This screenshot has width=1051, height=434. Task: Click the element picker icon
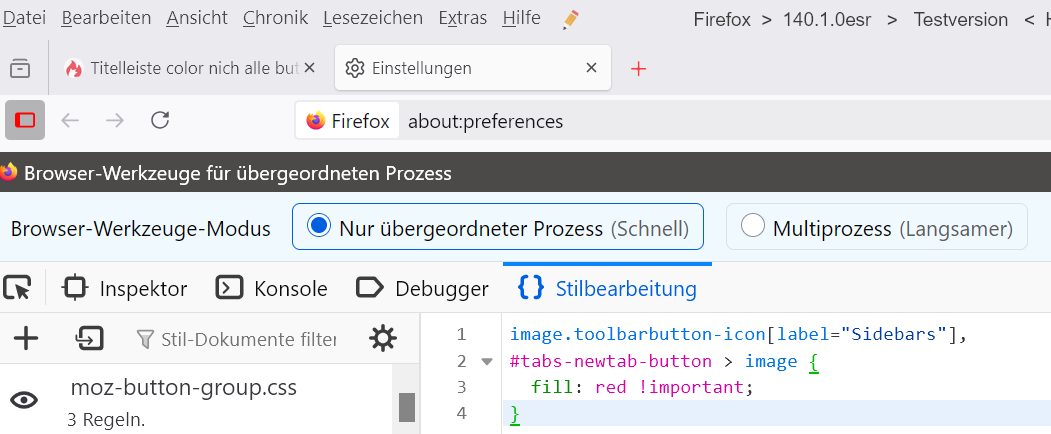pos(17,289)
